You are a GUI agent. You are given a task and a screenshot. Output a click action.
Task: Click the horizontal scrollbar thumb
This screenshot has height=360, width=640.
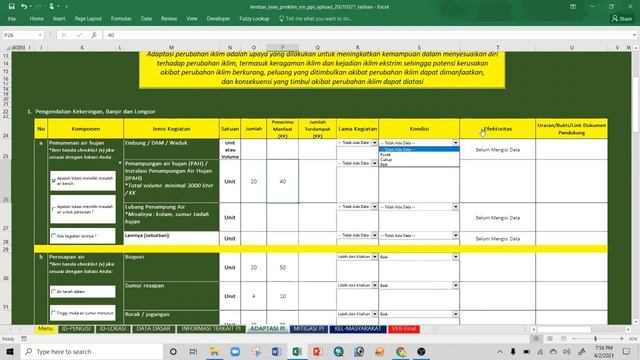pyautogui.click(x=564, y=329)
